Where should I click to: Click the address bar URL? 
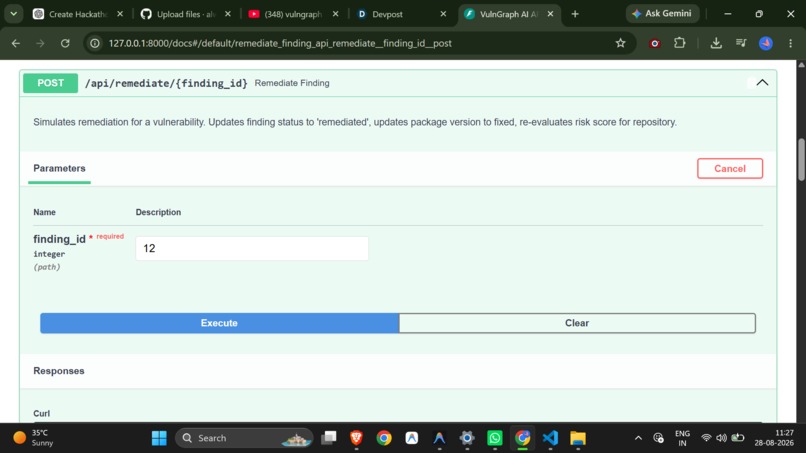(280, 43)
